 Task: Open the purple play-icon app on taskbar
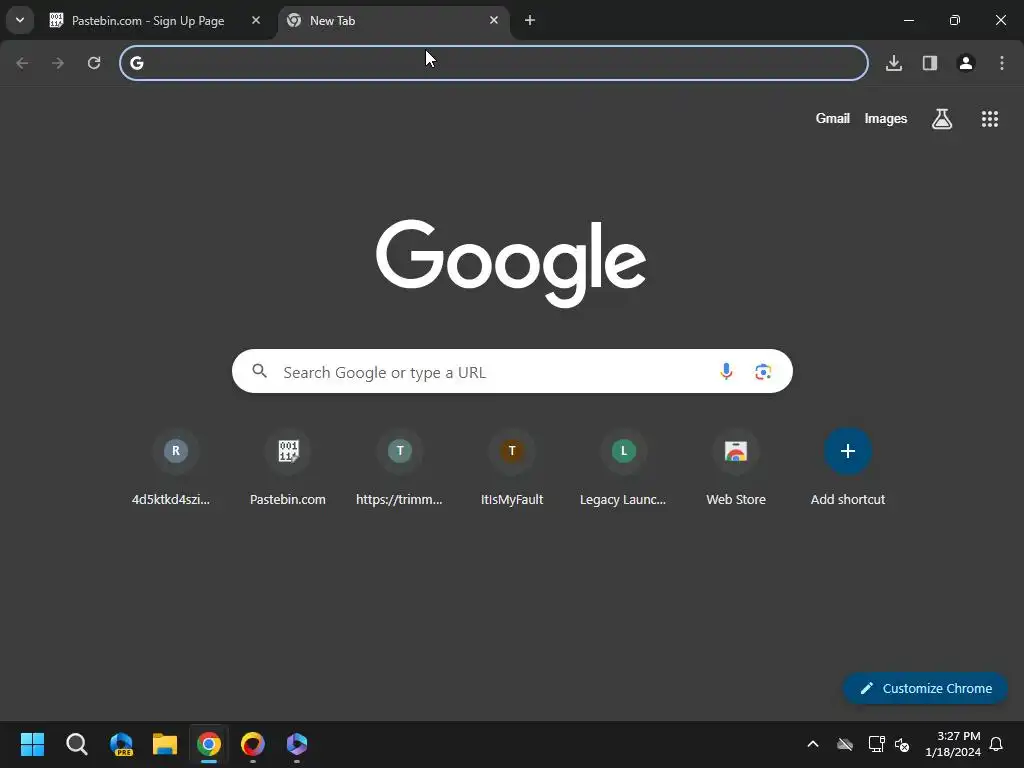click(x=296, y=744)
